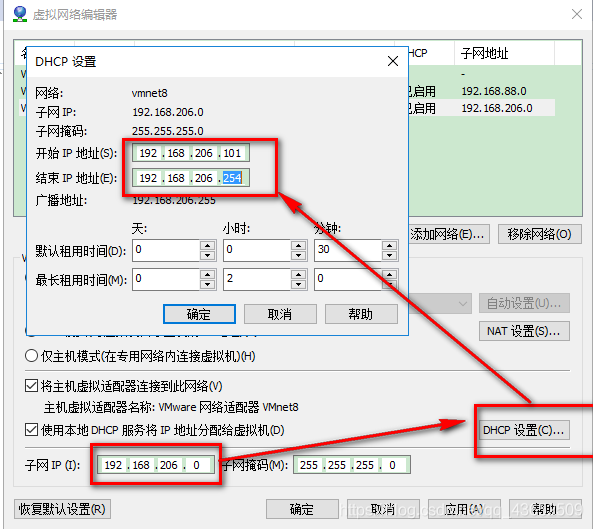This screenshot has width=593, height=529.
Task: Click 添加网络(E)... button
Action: pyautogui.click(x=449, y=234)
